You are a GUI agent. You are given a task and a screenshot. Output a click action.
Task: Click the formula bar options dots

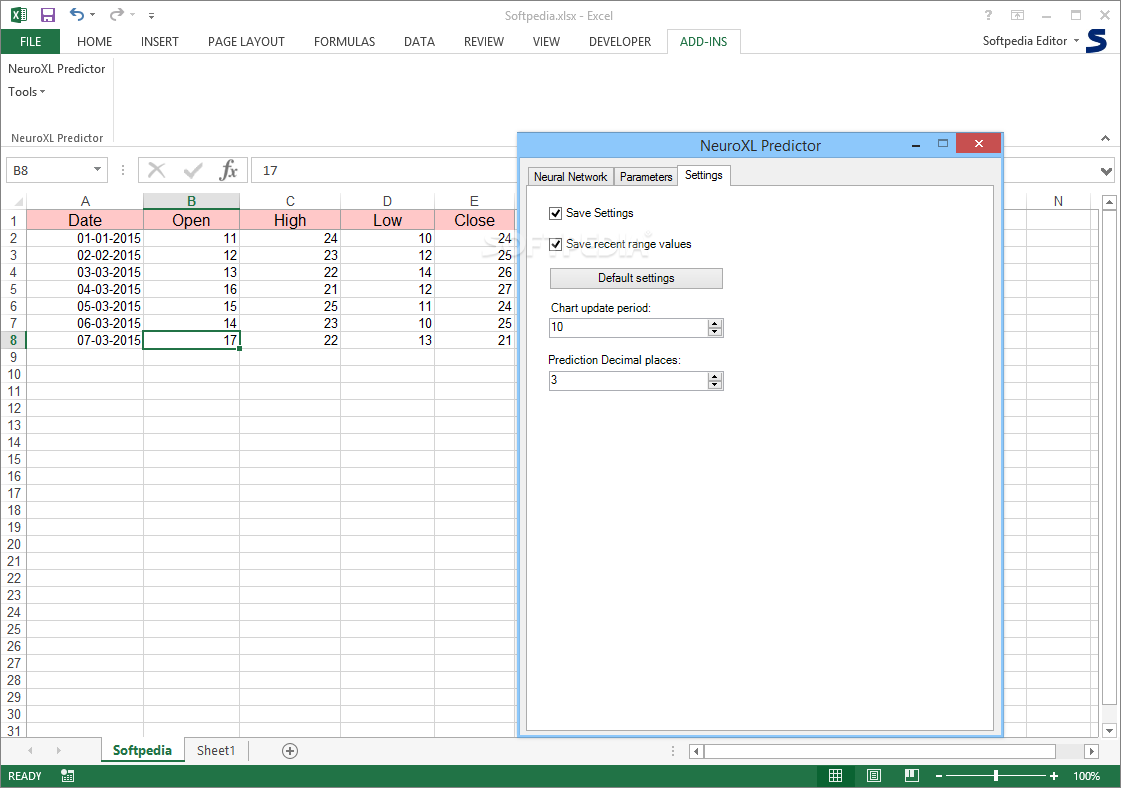tap(123, 170)
